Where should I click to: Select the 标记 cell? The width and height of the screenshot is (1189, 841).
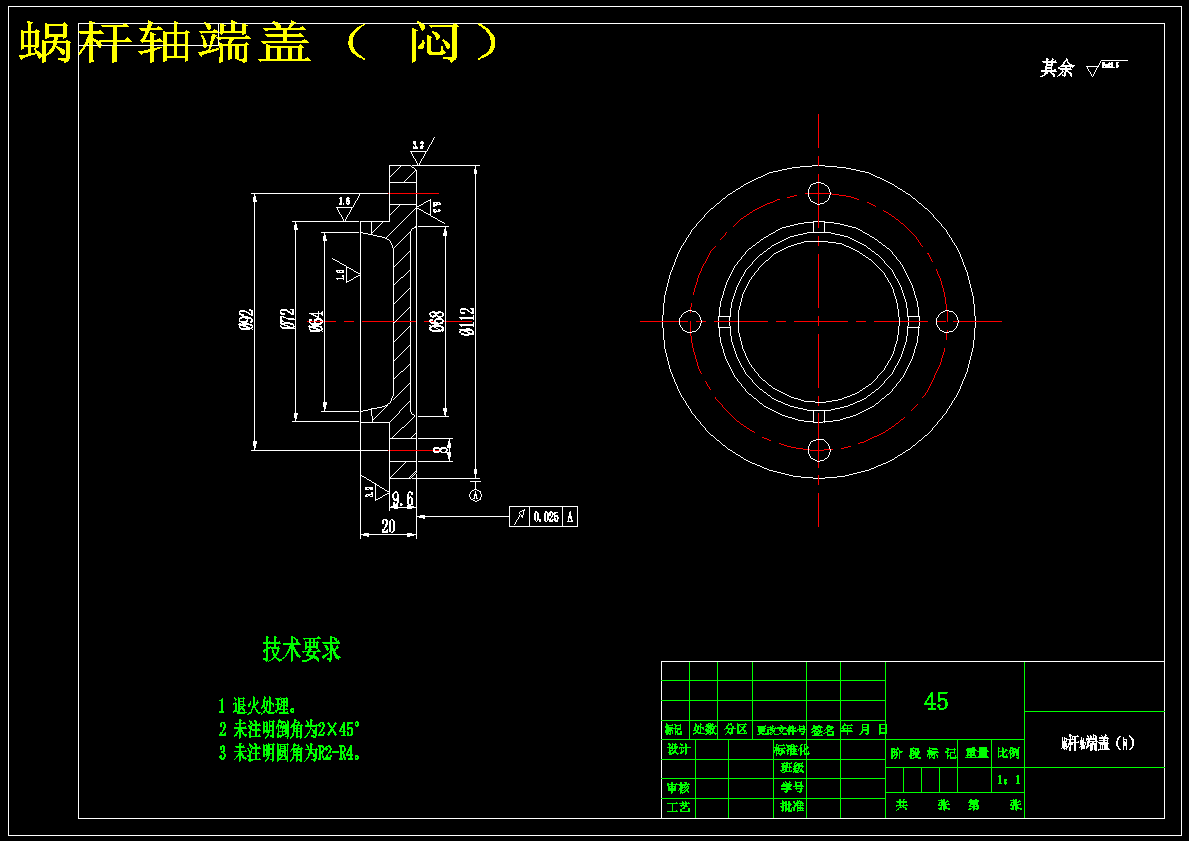[674, 730]
